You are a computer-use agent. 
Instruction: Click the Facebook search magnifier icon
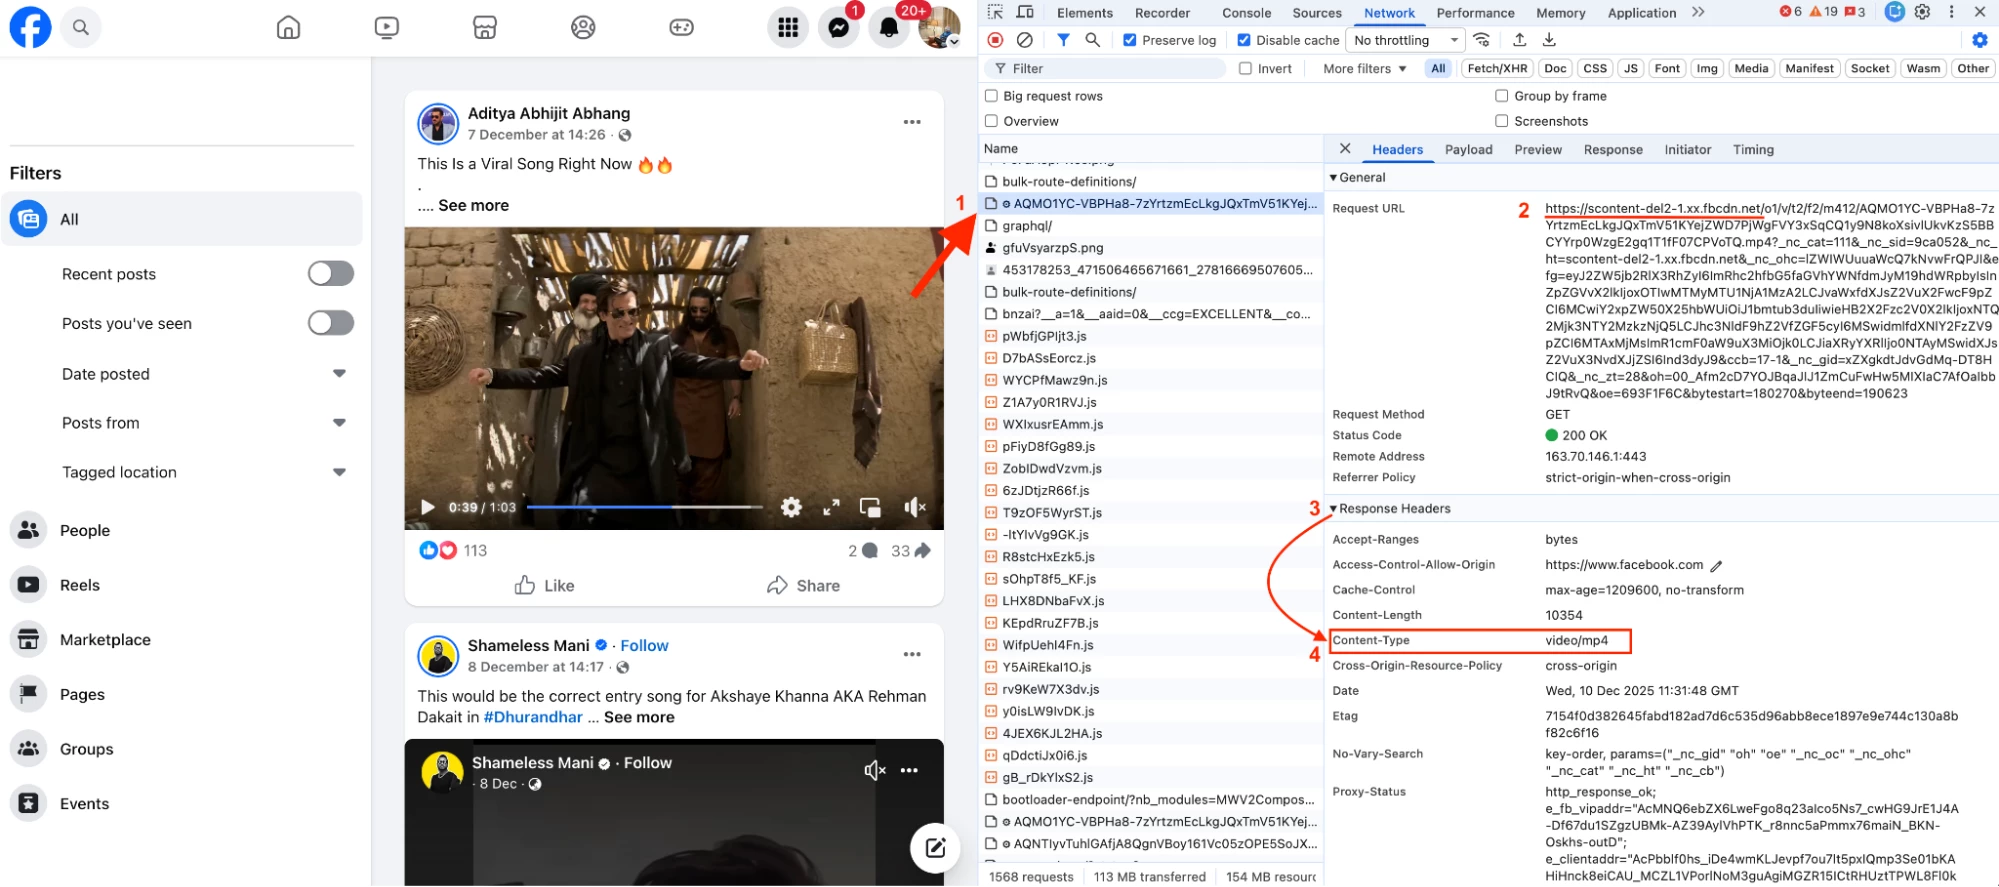coord(81,28)
